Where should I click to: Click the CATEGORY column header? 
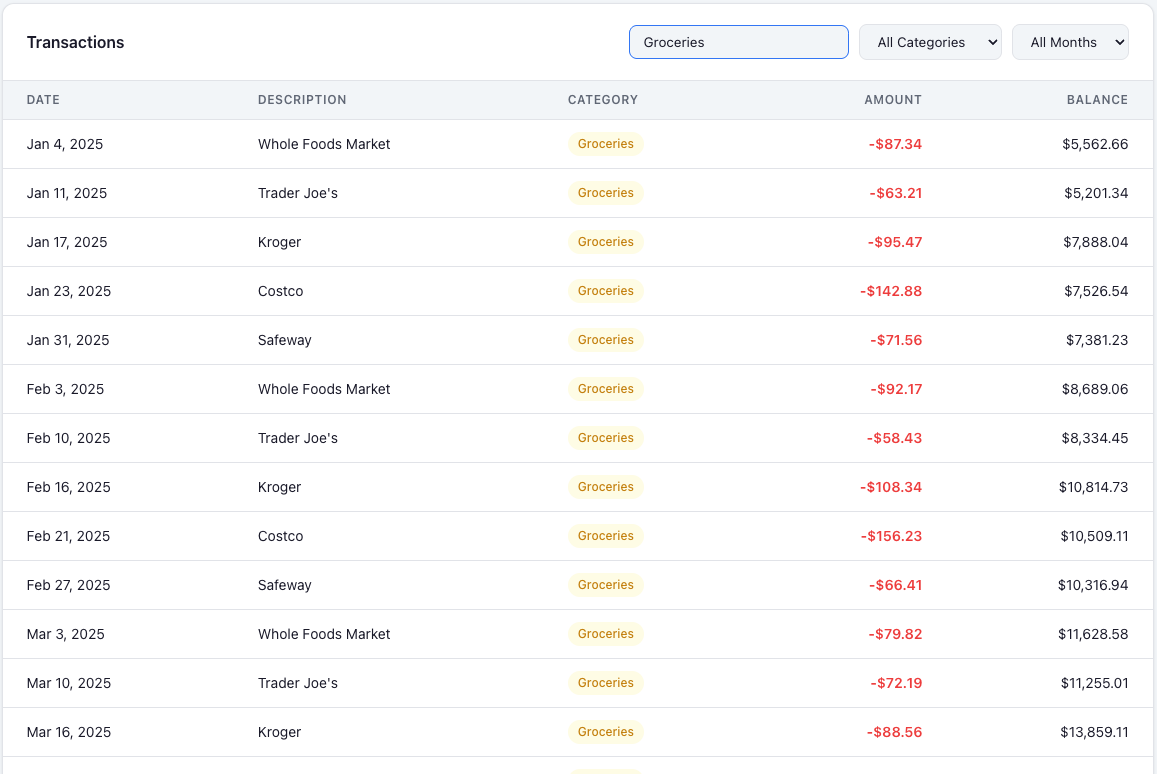click(603, 100)
